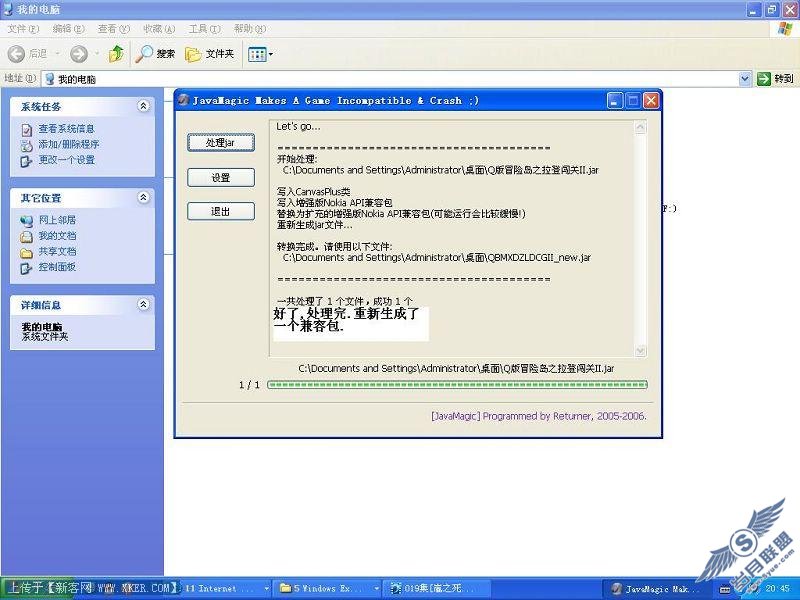Open the Back button history dropdown arrow
The width and height of the screenshot is (800, 600).
[57, 54]
